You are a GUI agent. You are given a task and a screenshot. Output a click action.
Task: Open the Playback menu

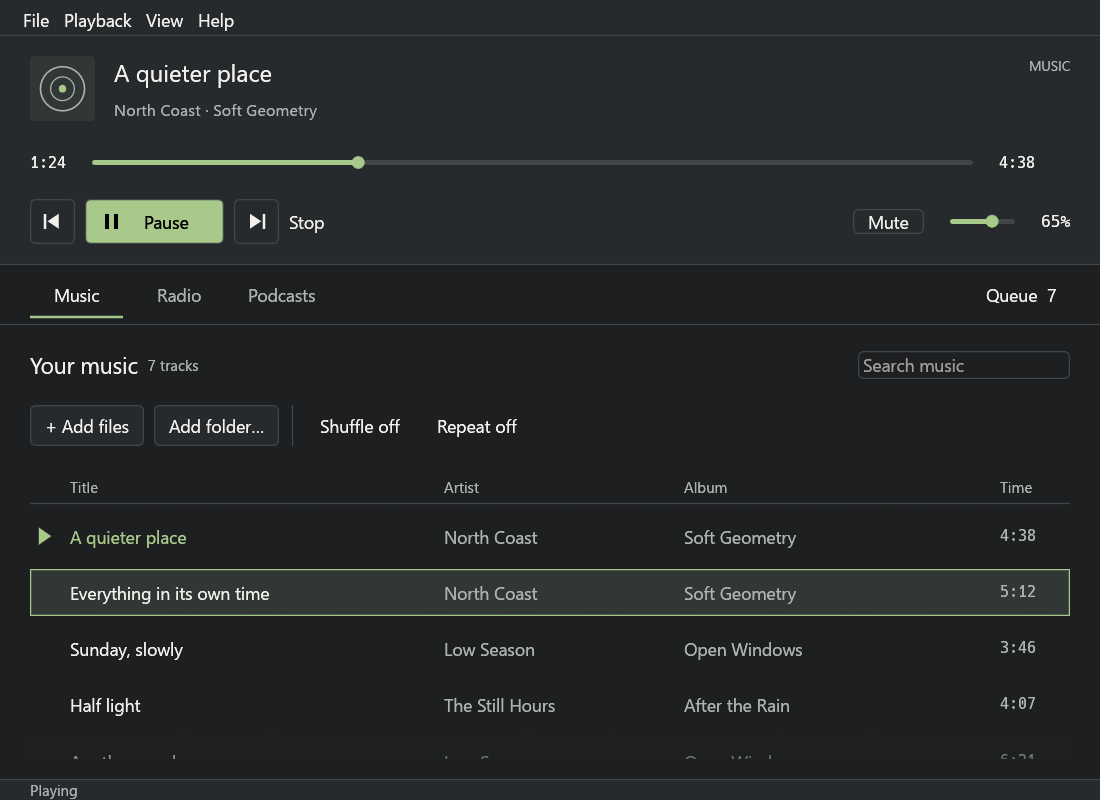tap(98, 21)
